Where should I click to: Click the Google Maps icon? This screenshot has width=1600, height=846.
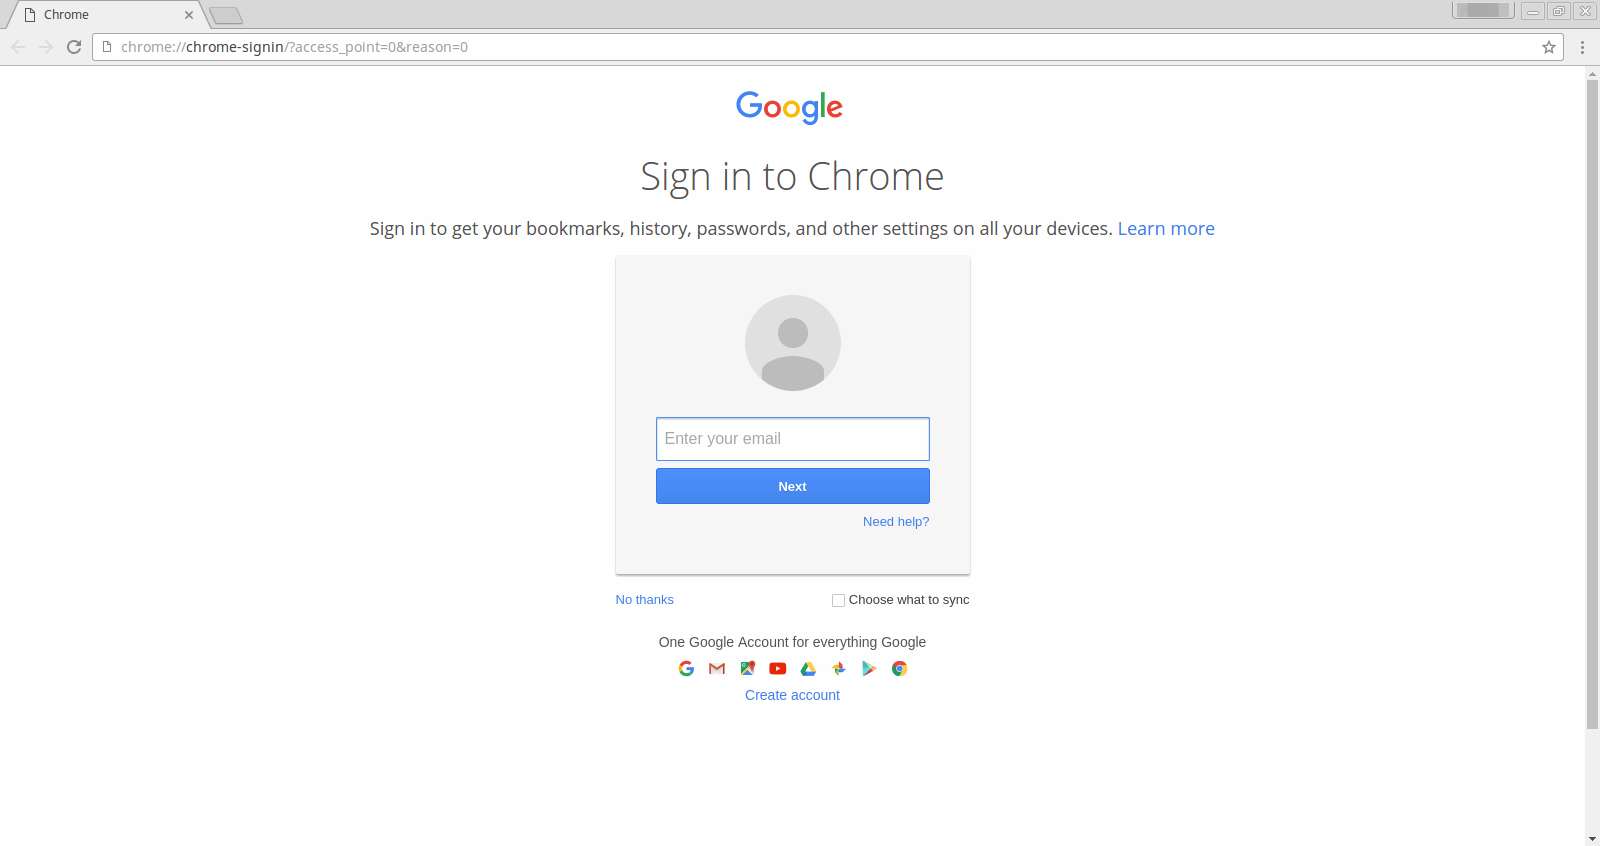click(x=747, y=668)
